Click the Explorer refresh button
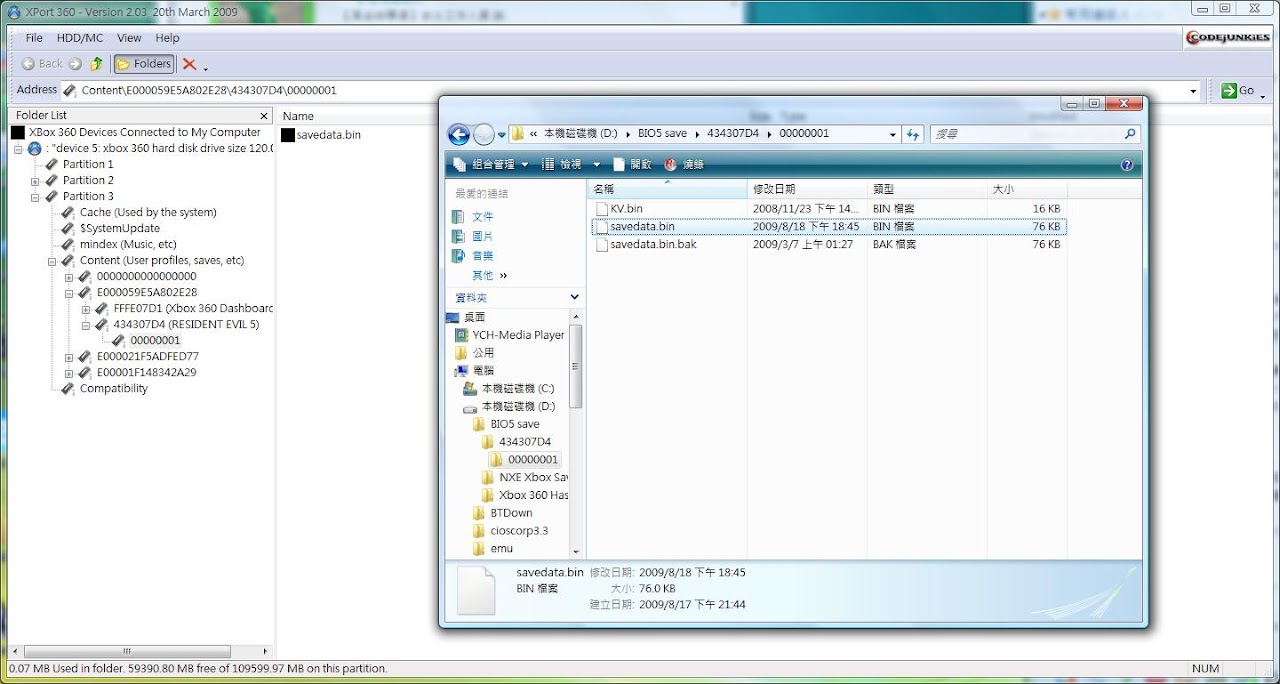This screenshot has width=1280, height=684. coord(913,134)
